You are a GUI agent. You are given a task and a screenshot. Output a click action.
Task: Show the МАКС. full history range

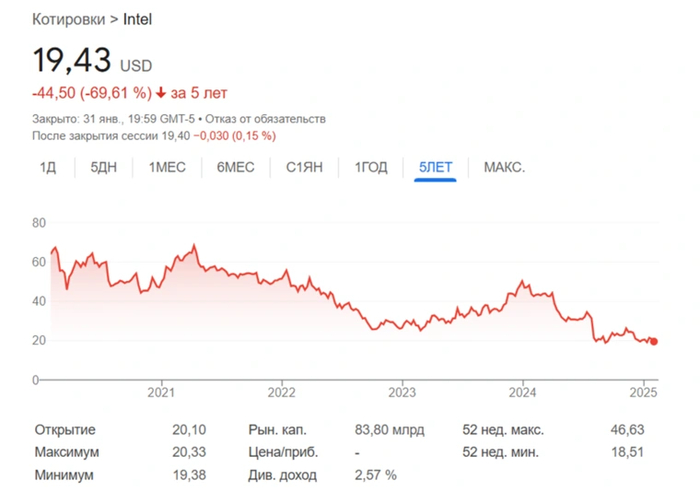tap(504, 167)
